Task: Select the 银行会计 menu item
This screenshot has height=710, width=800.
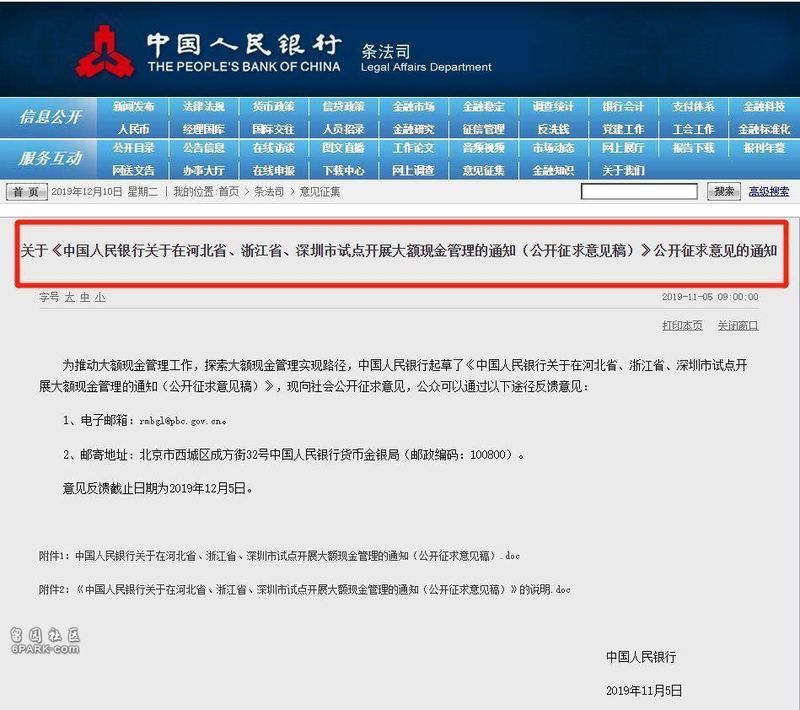Action: click(x=623, y=107)
